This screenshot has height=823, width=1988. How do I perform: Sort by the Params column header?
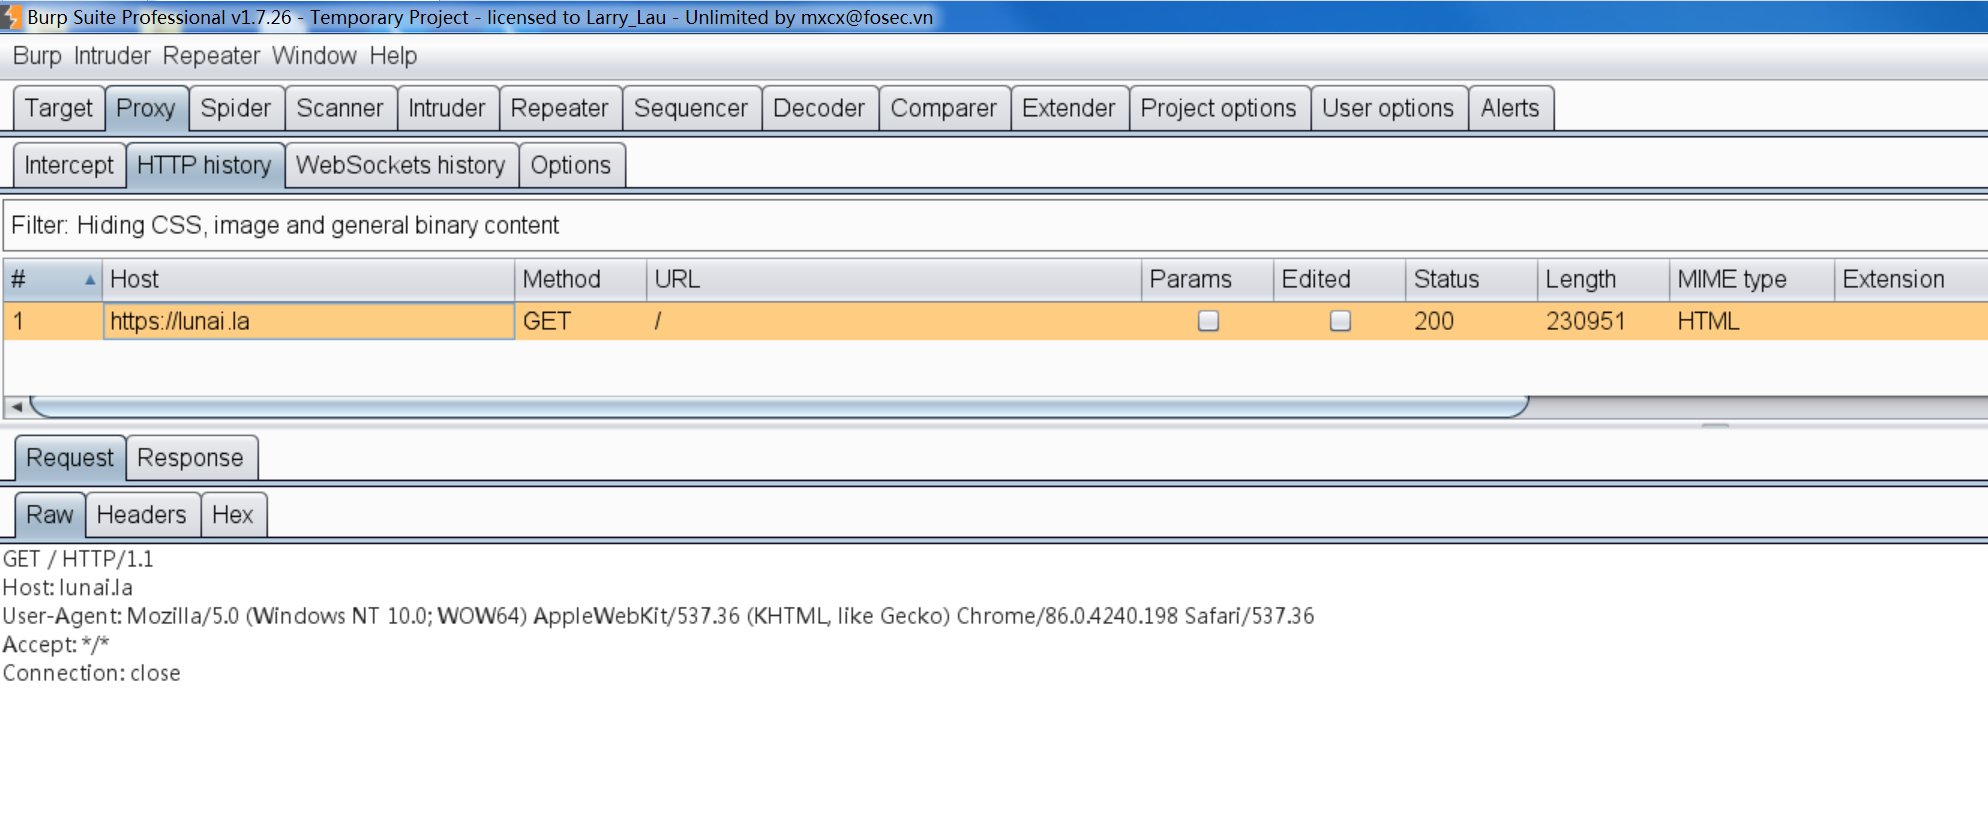pos(1207,280)
